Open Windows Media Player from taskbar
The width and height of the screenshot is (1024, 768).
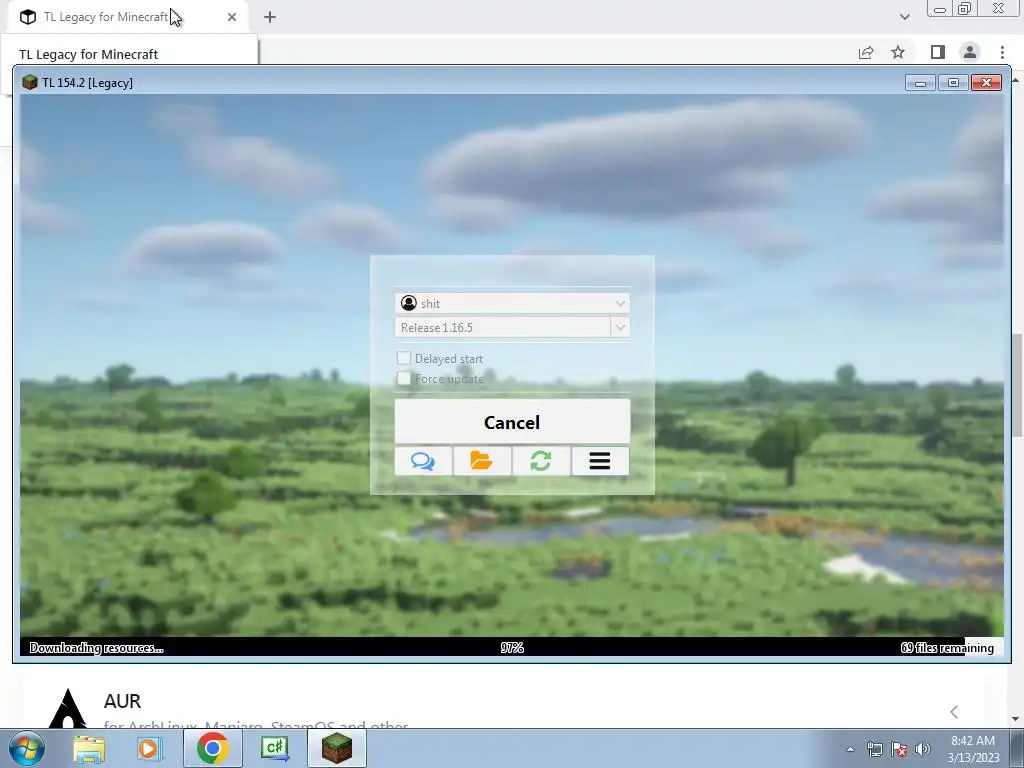tap(148, 748)
